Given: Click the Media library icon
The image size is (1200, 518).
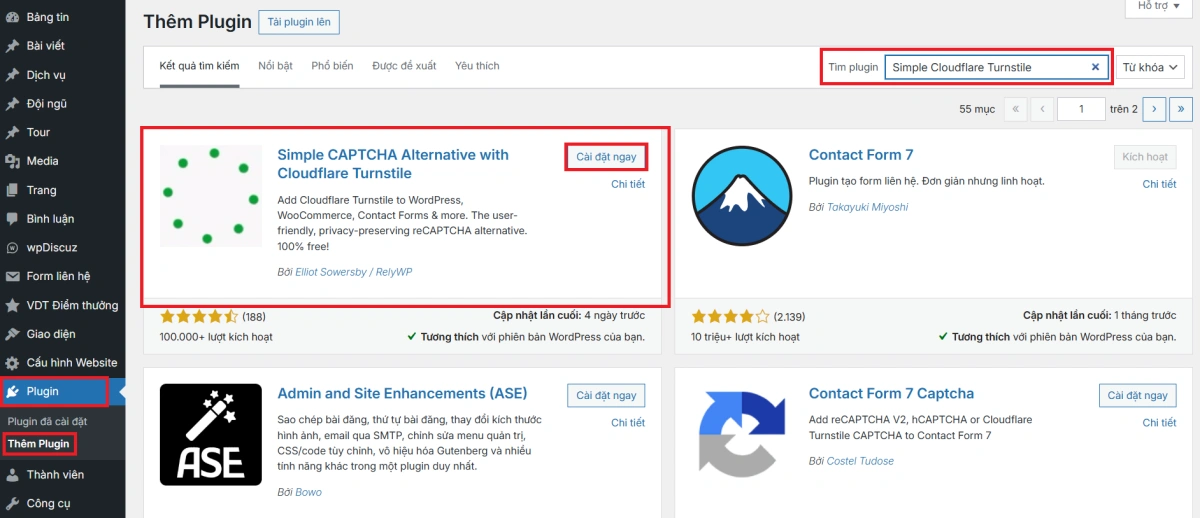Looking at the screenshot, I should [12, 161].
